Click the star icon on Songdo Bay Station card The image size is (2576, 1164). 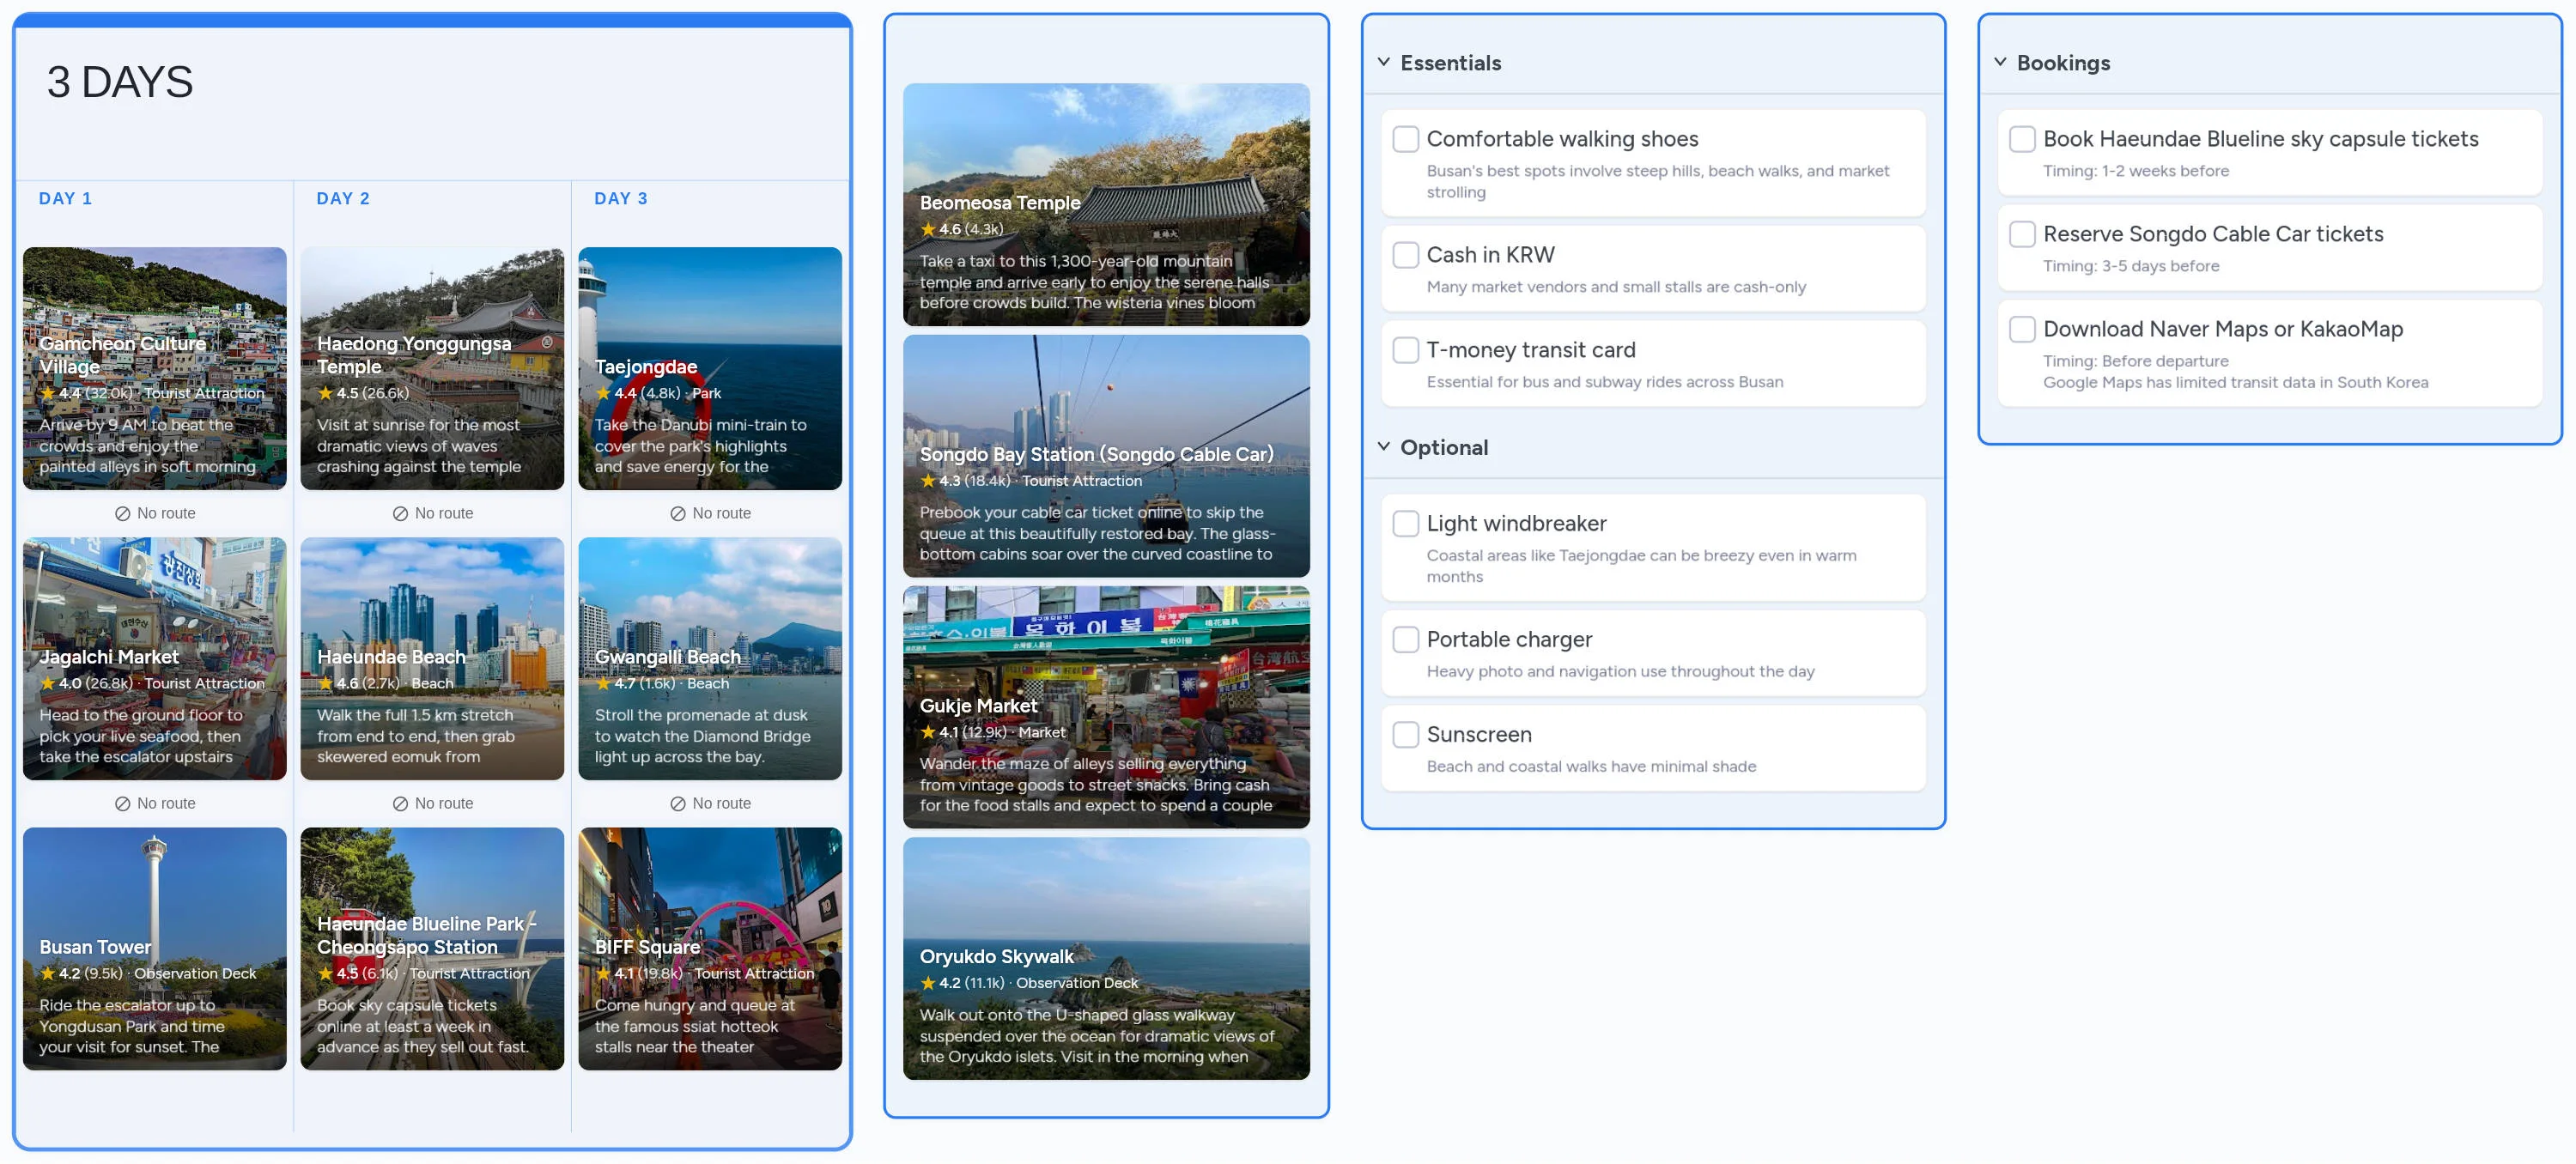(930, 481)
